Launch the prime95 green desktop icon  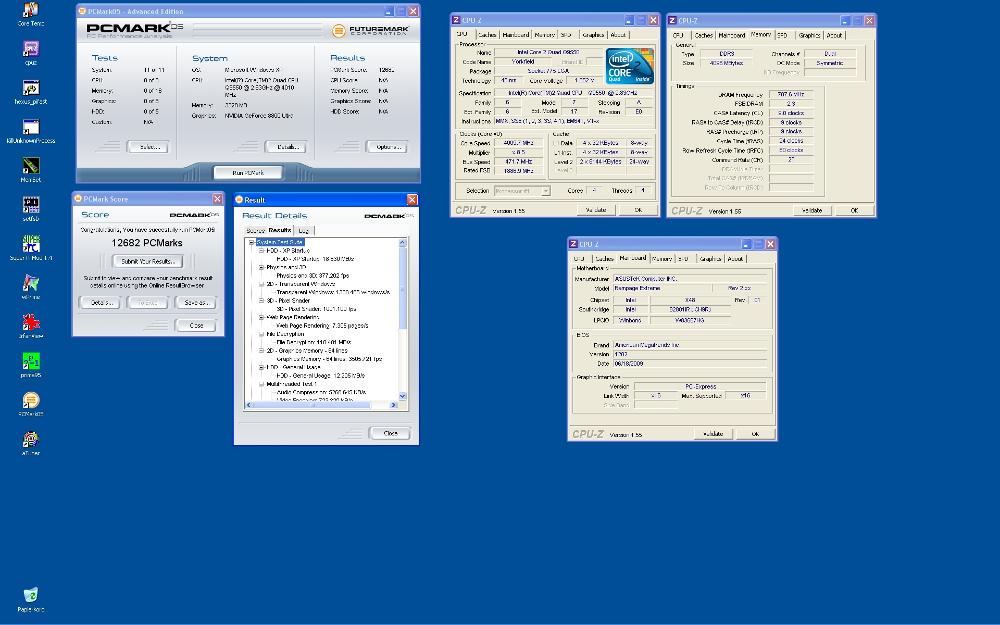pos(31,361)
